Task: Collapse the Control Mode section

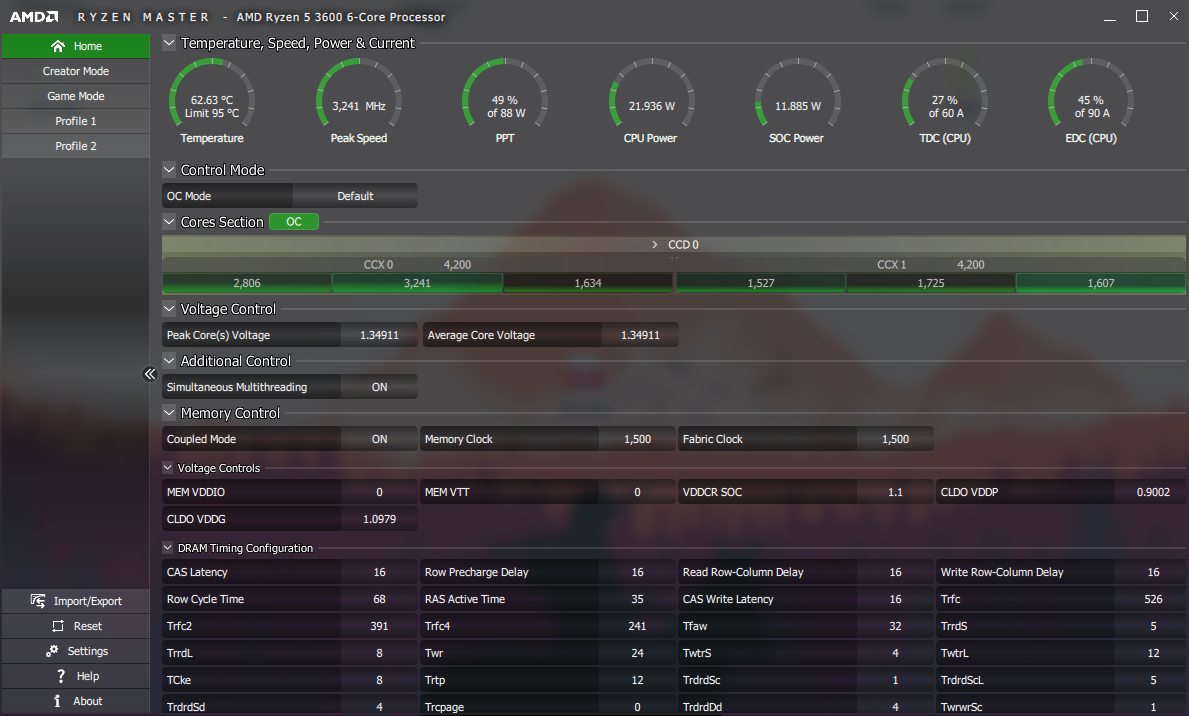Action: point(169,170)
